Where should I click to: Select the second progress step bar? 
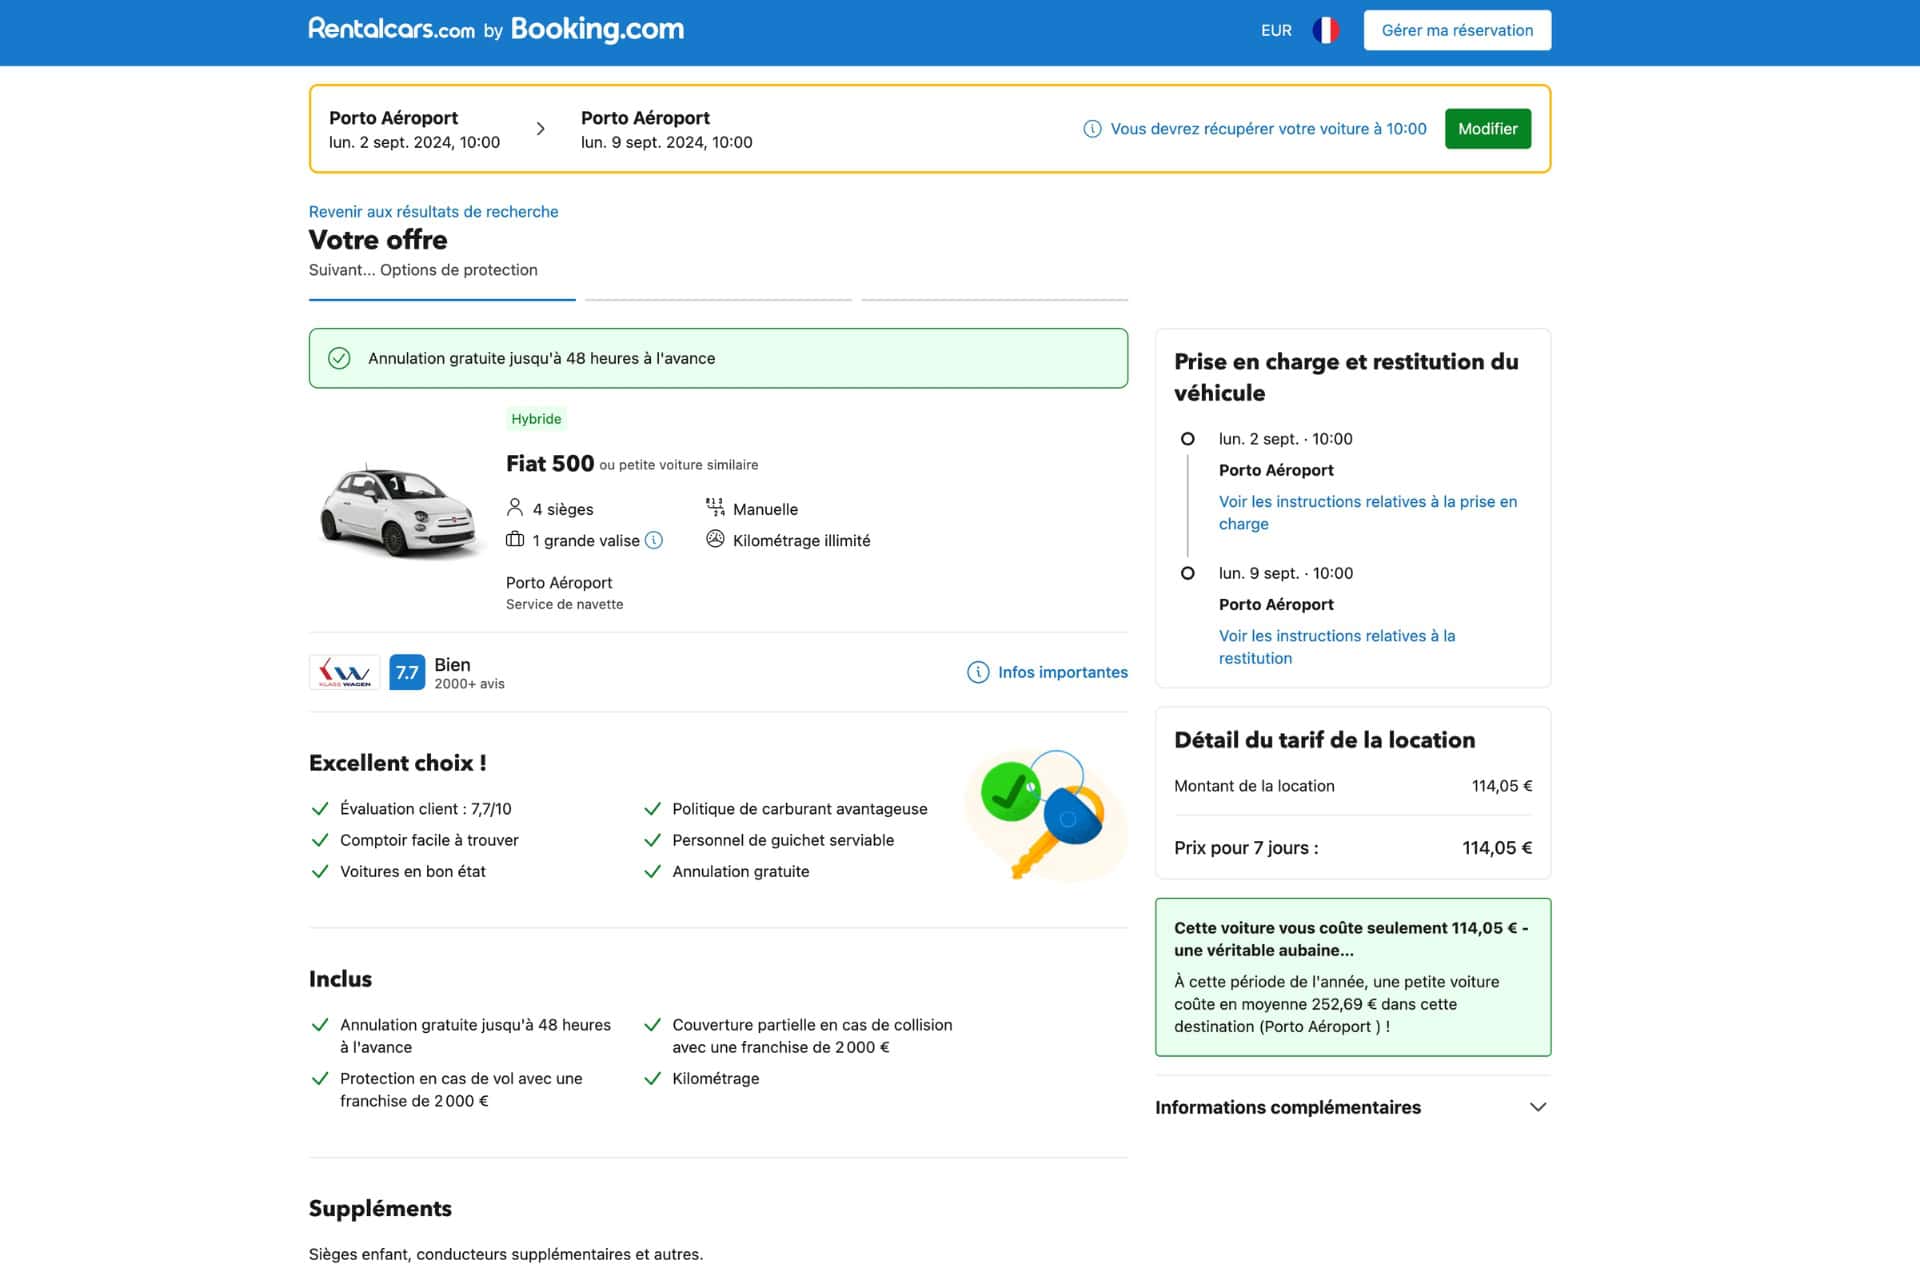pos(718,299)
